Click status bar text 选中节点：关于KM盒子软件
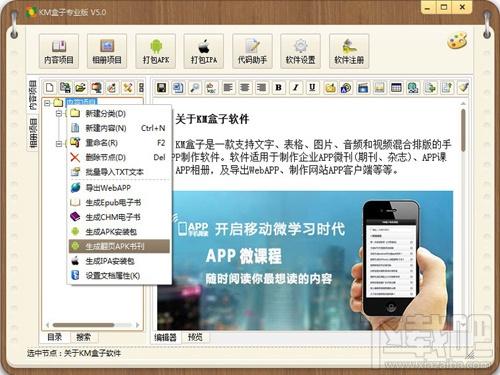The image size is (500, 375). [x=74, y=353]
